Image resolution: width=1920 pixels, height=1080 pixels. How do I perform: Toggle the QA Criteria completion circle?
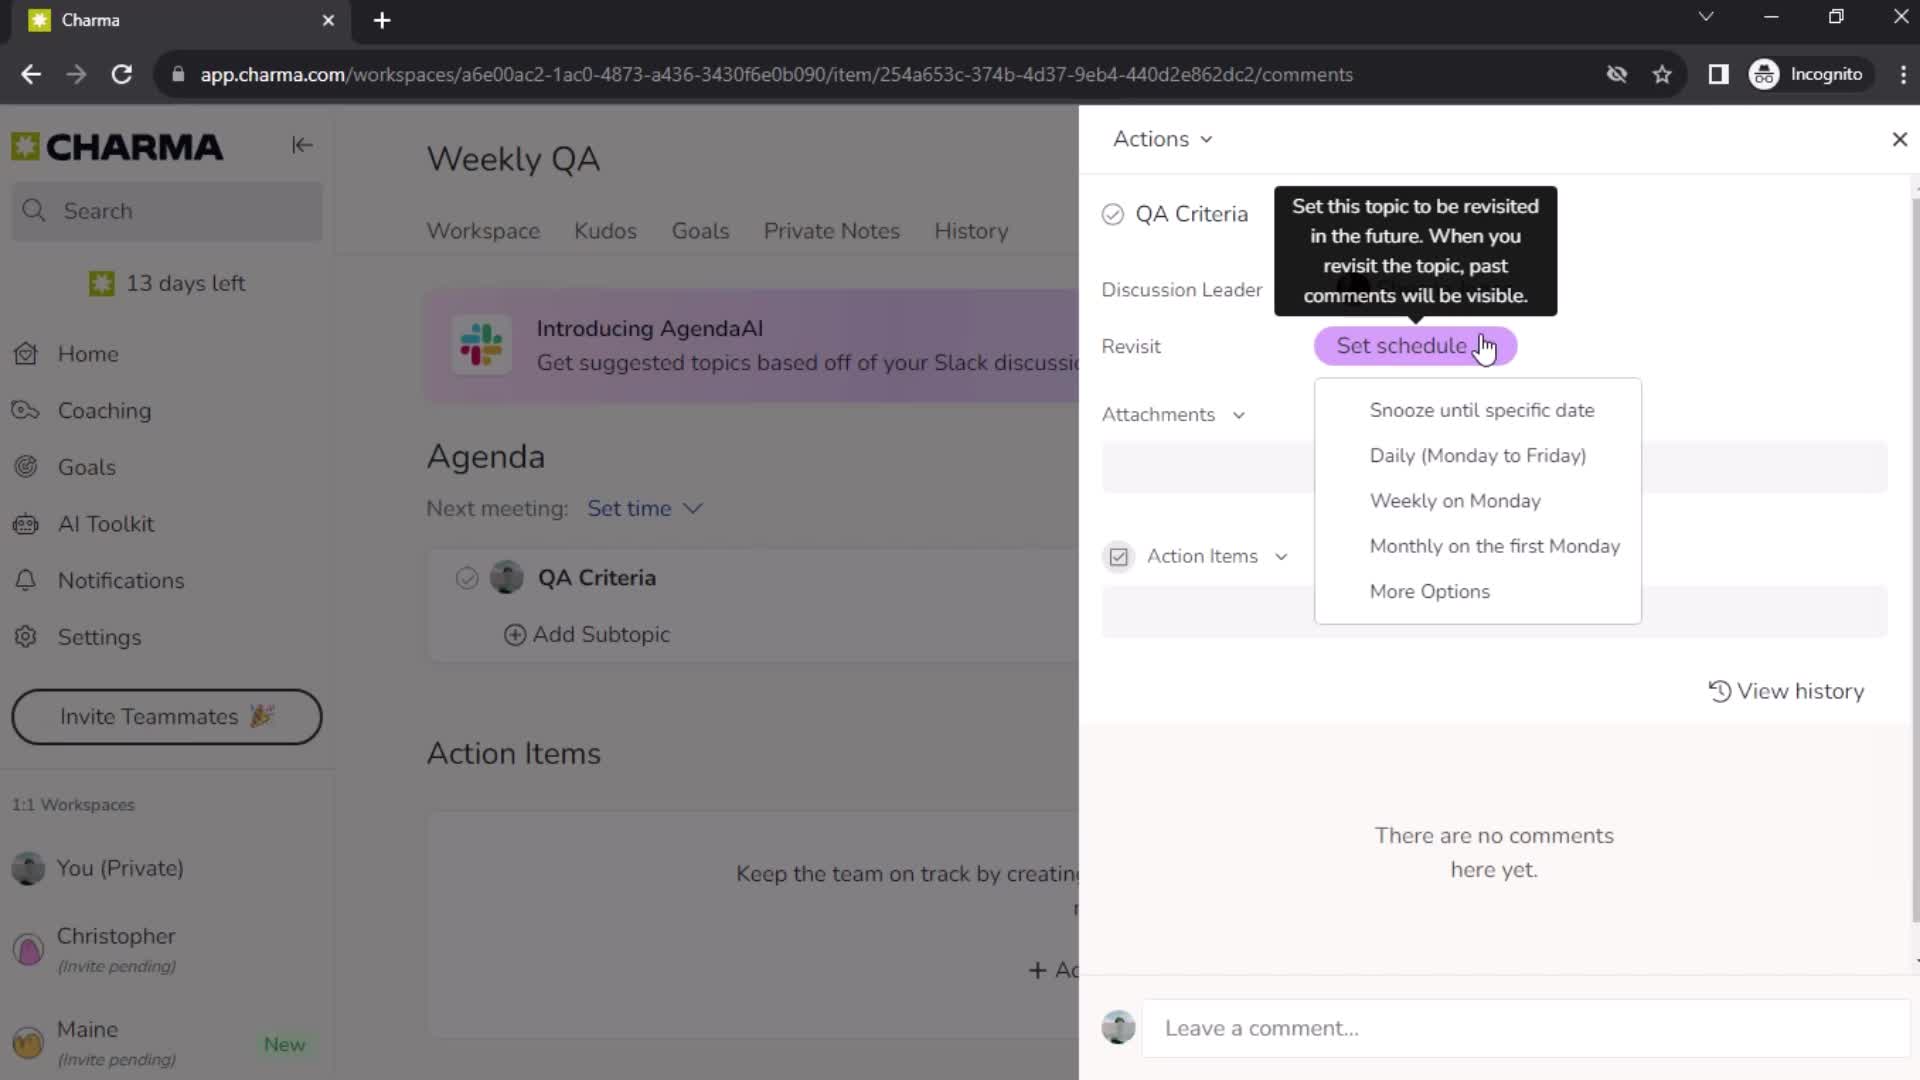pyautogui.click(x=1114, y=214)
